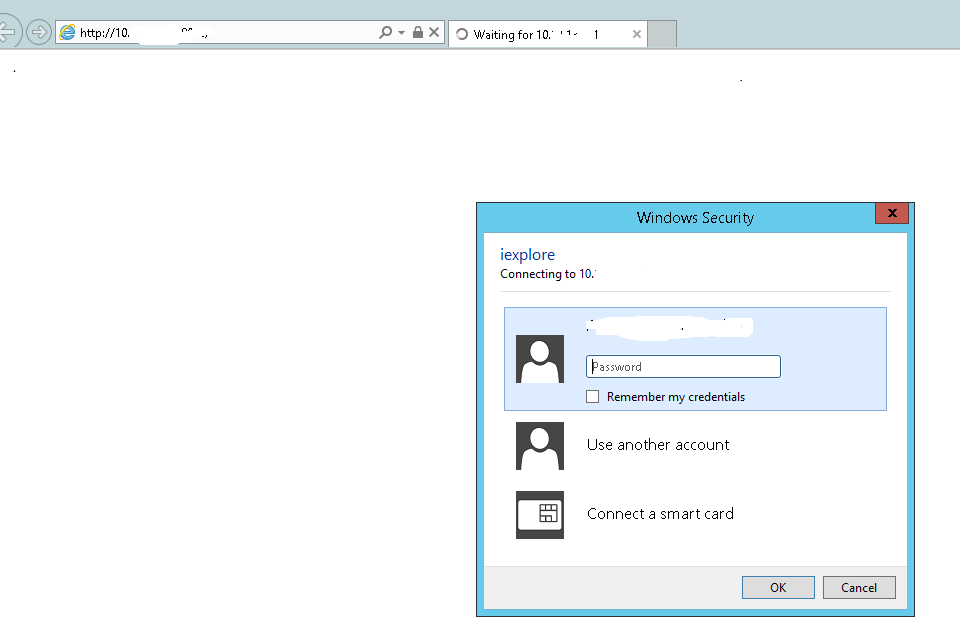Viewport: 960px width, 636px height.
Task: Click the browser Forward arrow button
Action: [x=39, y=32]
